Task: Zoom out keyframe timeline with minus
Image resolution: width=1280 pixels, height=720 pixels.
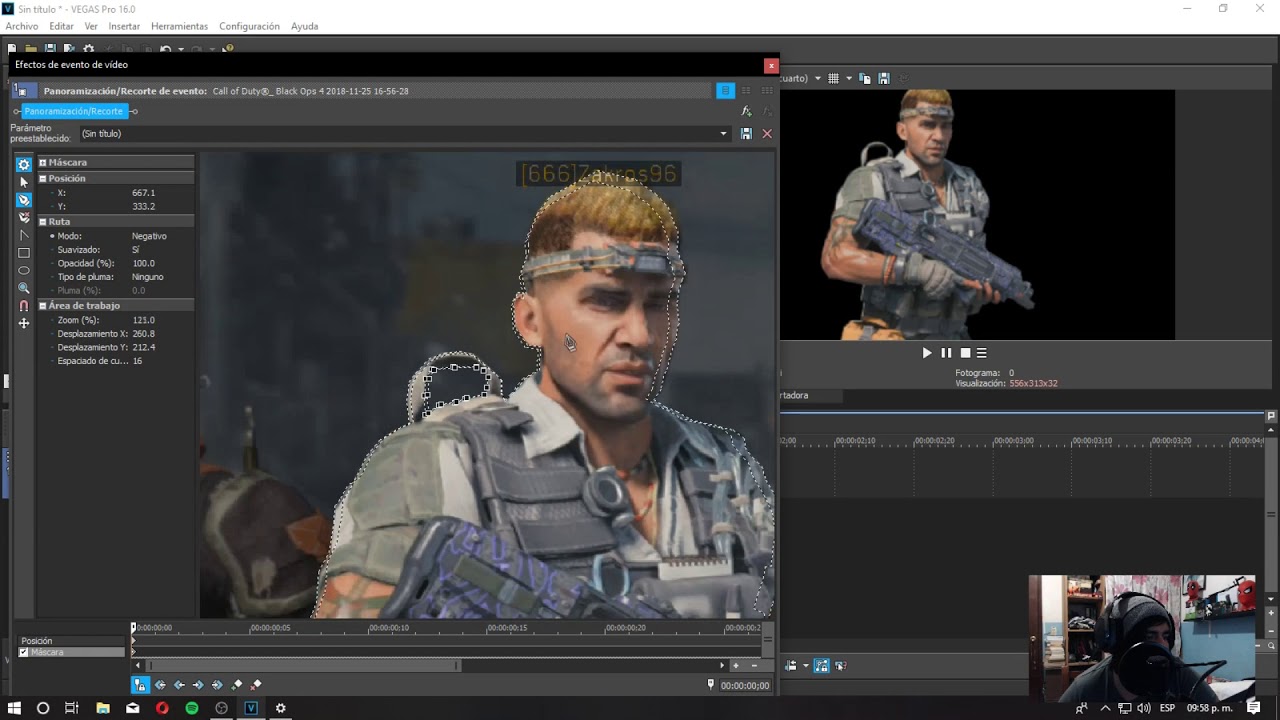Action: pos(755,665)
